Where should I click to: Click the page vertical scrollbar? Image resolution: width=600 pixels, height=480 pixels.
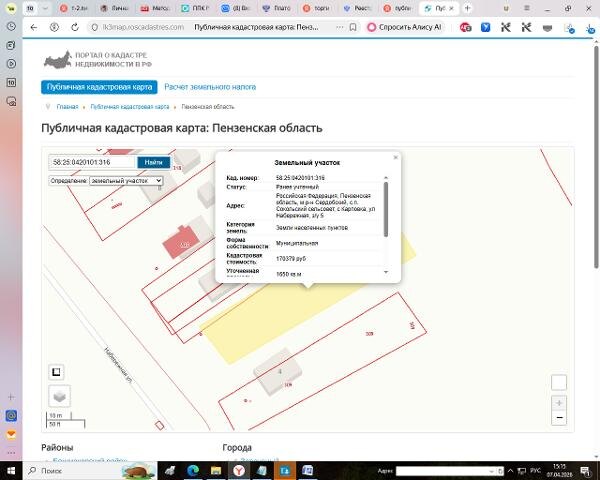click(x=596, y=158)
